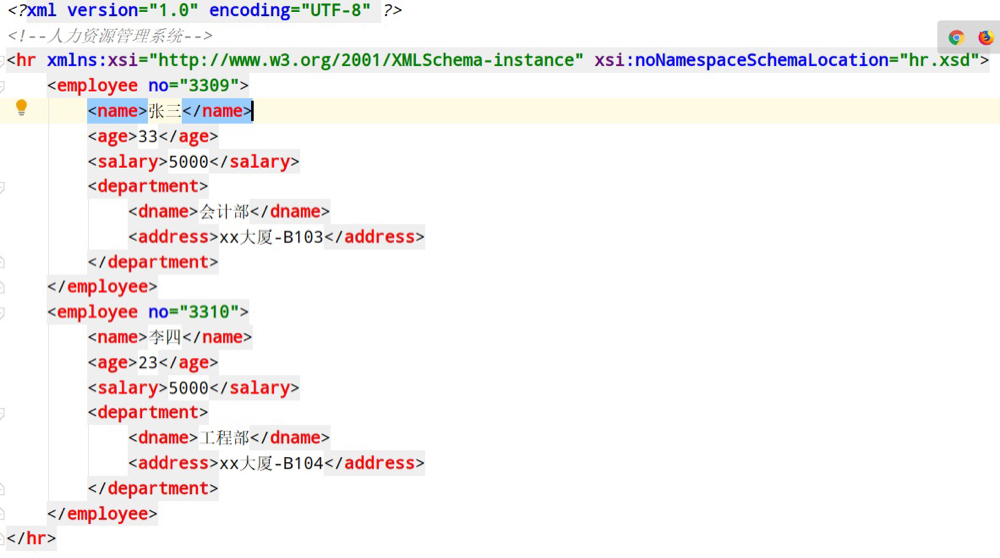Click the age value 23
The height and width of the screenshot is (558, 1000).
point(148,363)
